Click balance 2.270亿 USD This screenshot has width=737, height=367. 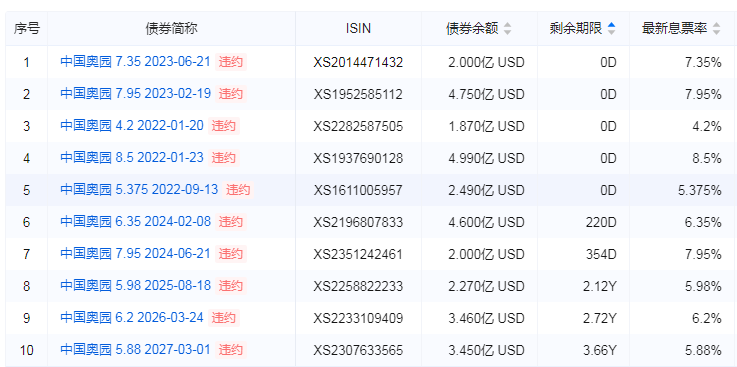(486, 286)
